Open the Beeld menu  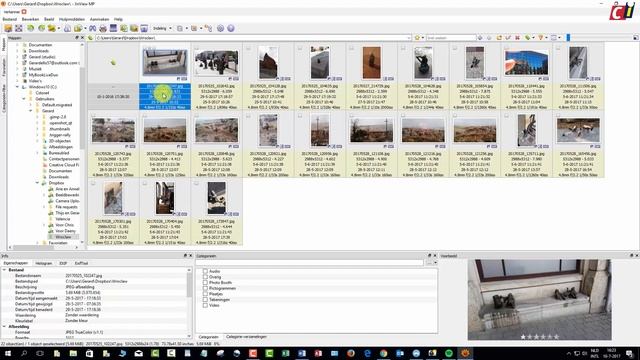point(49,19)
